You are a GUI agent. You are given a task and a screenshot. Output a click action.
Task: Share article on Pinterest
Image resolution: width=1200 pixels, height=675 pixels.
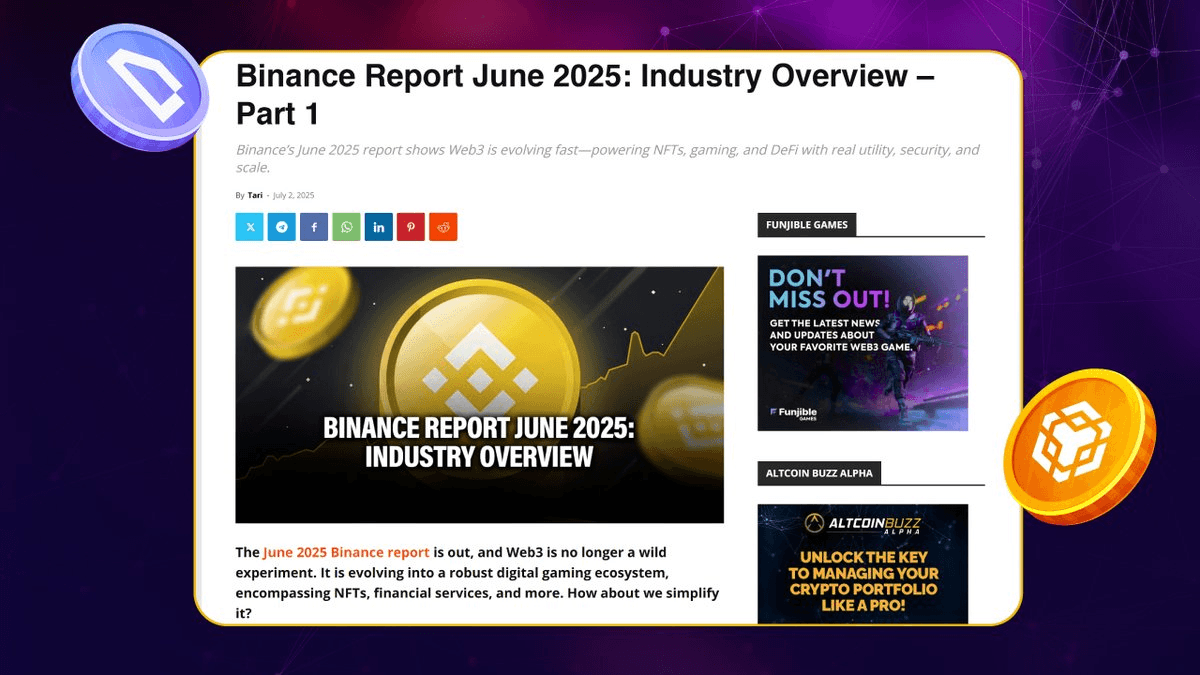pyautogui.click(x=411, y=227)
